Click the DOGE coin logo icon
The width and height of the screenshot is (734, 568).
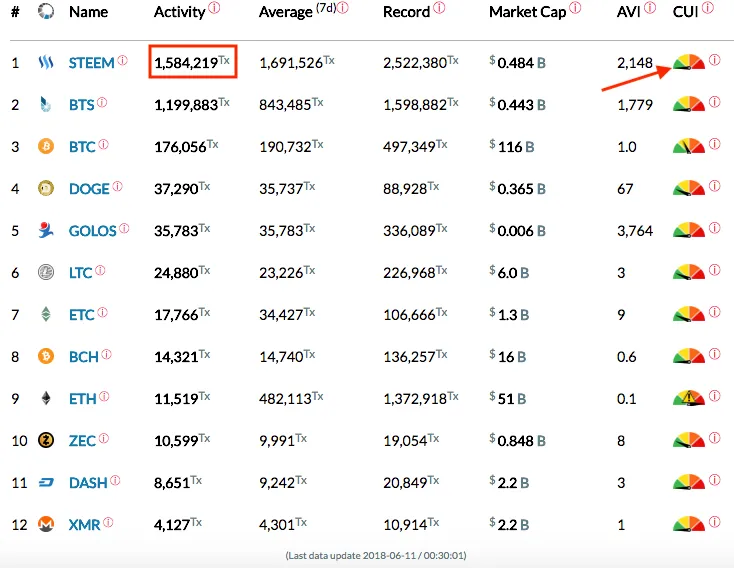coord(46,188)
